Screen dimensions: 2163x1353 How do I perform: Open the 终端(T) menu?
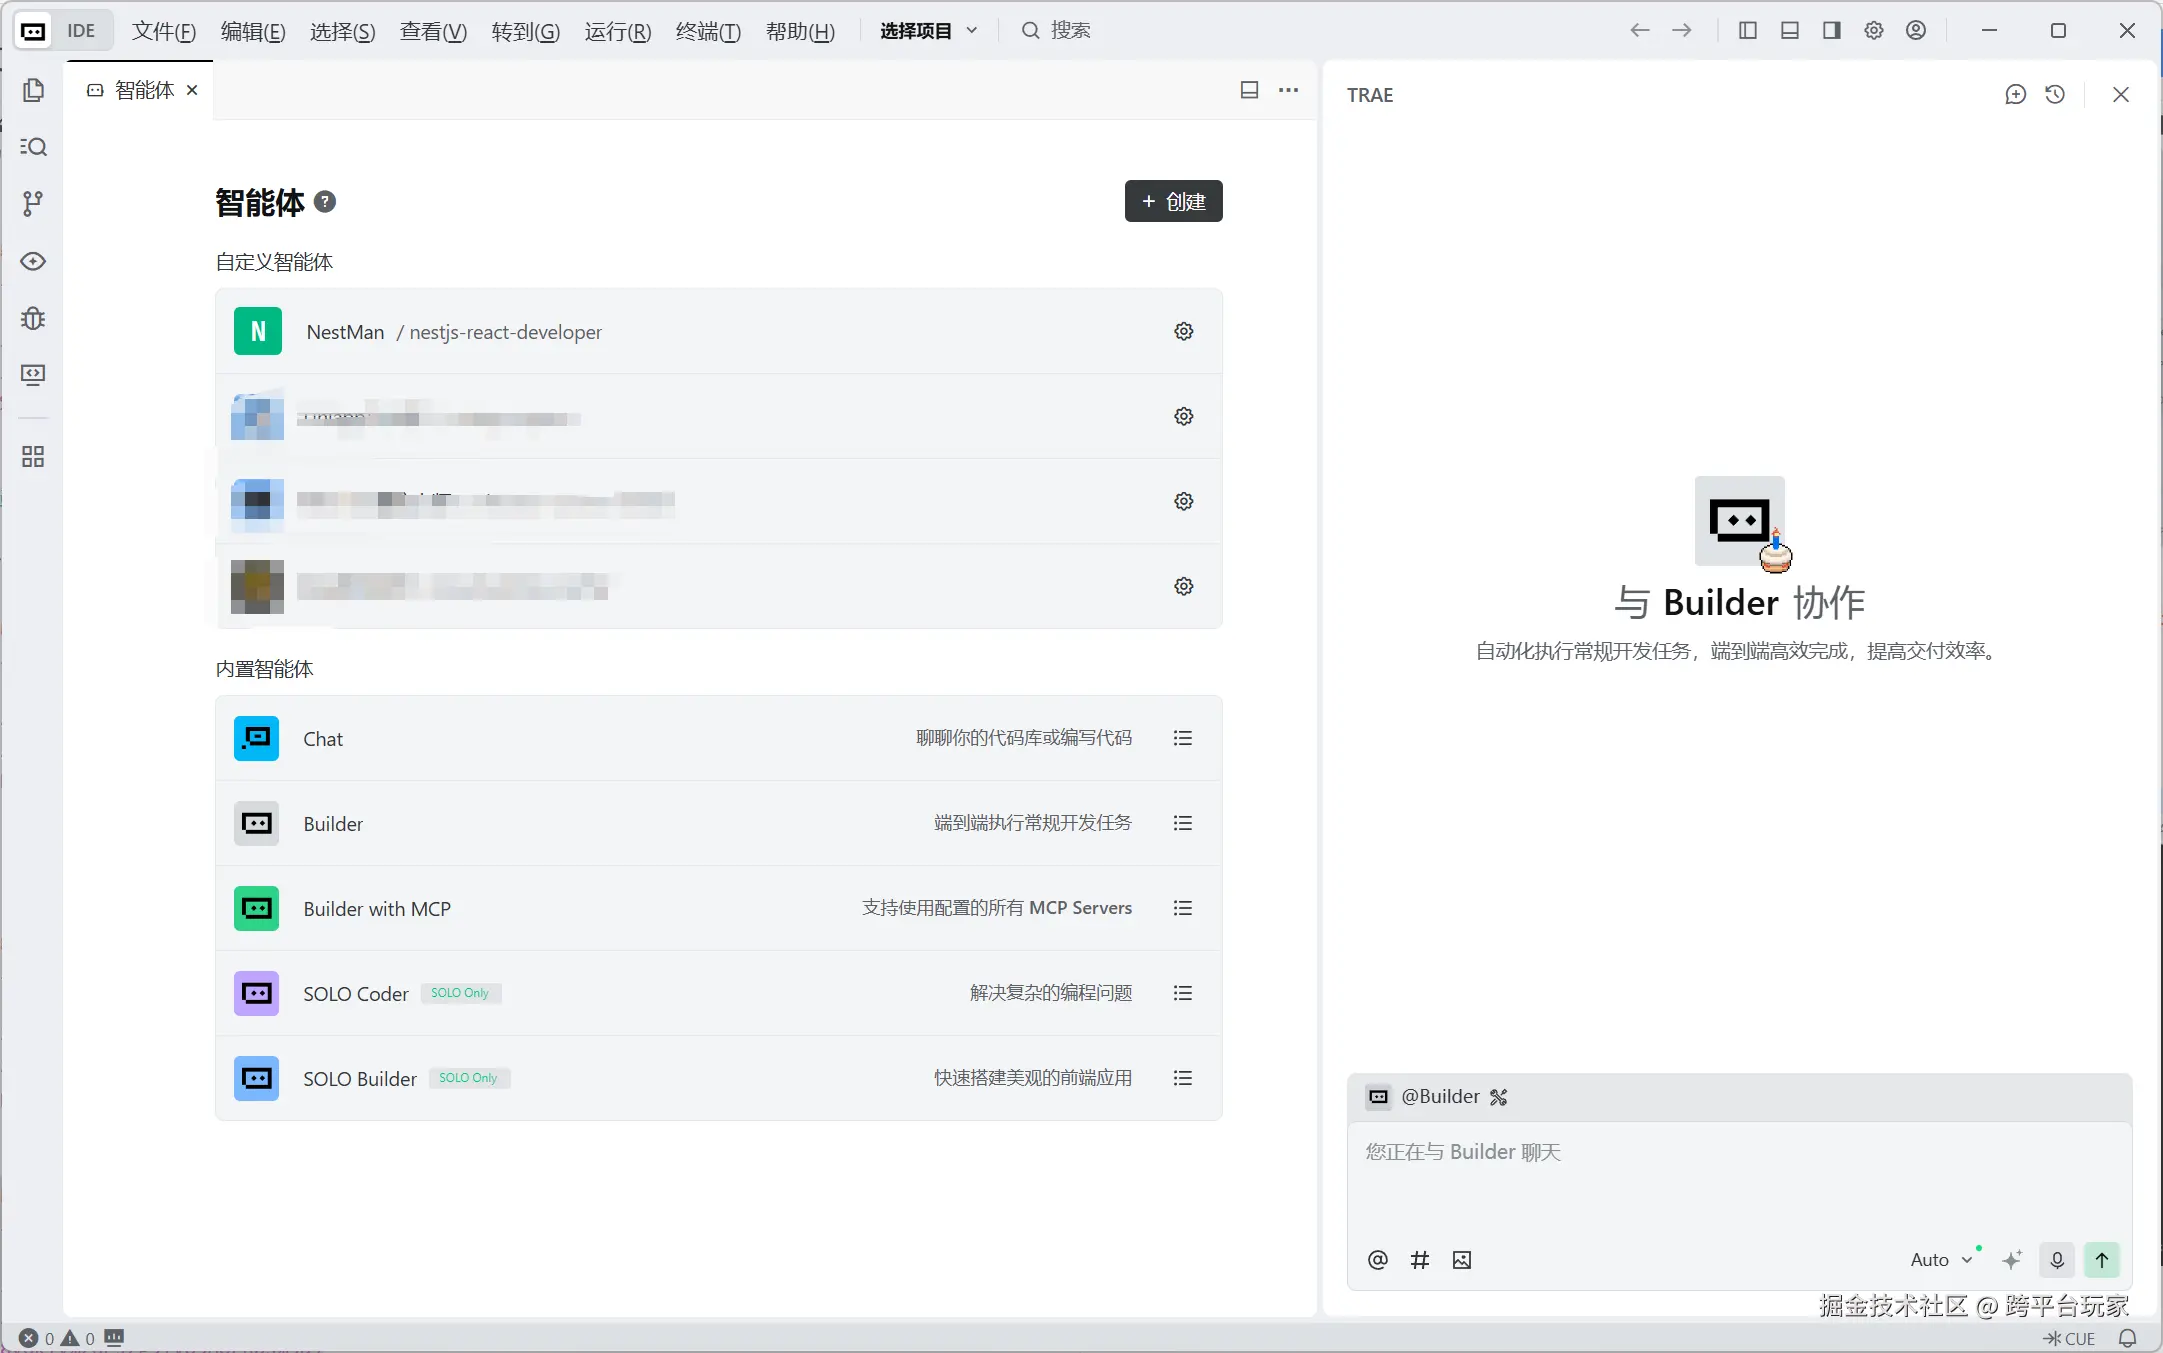coord(708,31)
